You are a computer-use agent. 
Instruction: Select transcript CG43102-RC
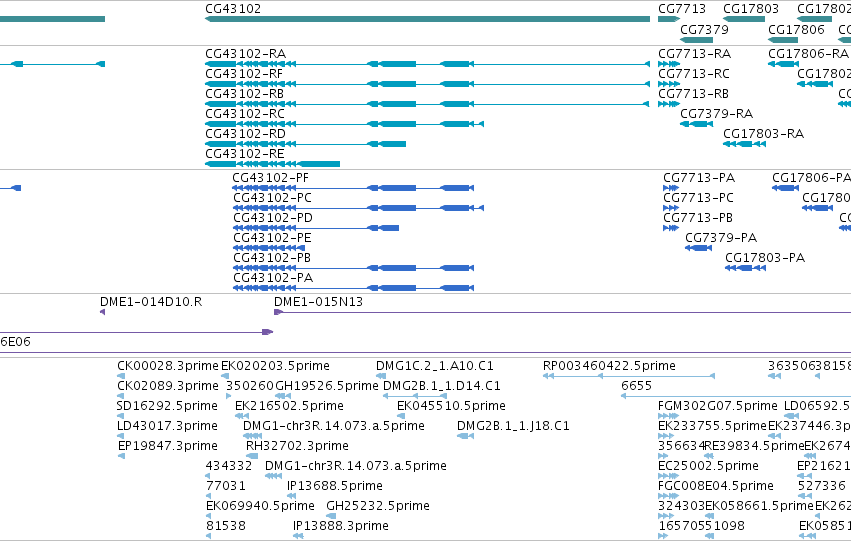(245, 114)
